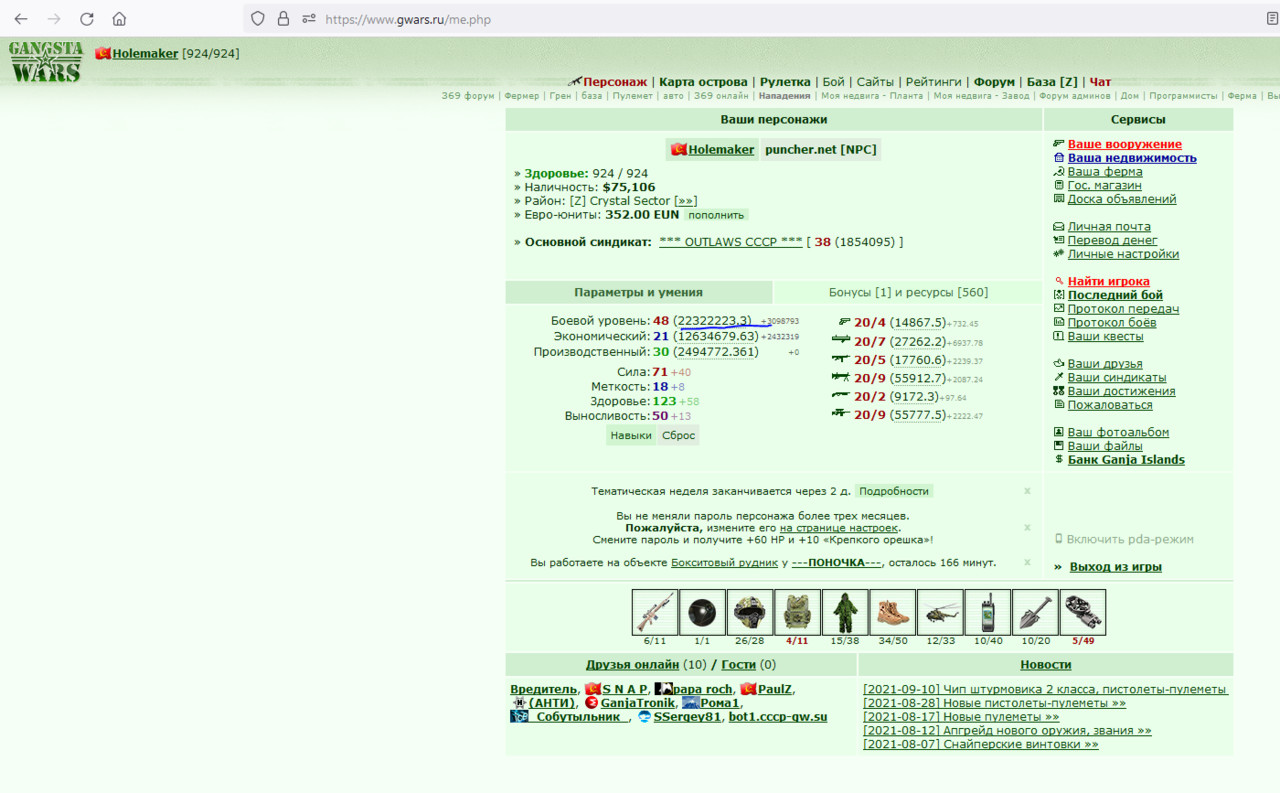Open news item Снайперские винтовки
1280x793 pixels.
click(980, 745)
